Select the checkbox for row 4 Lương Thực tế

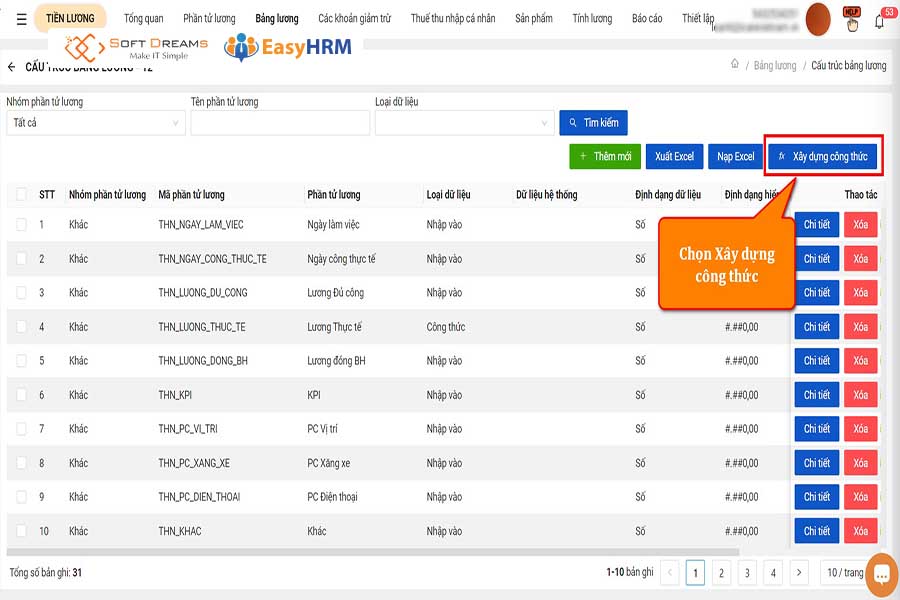(22, 327)
